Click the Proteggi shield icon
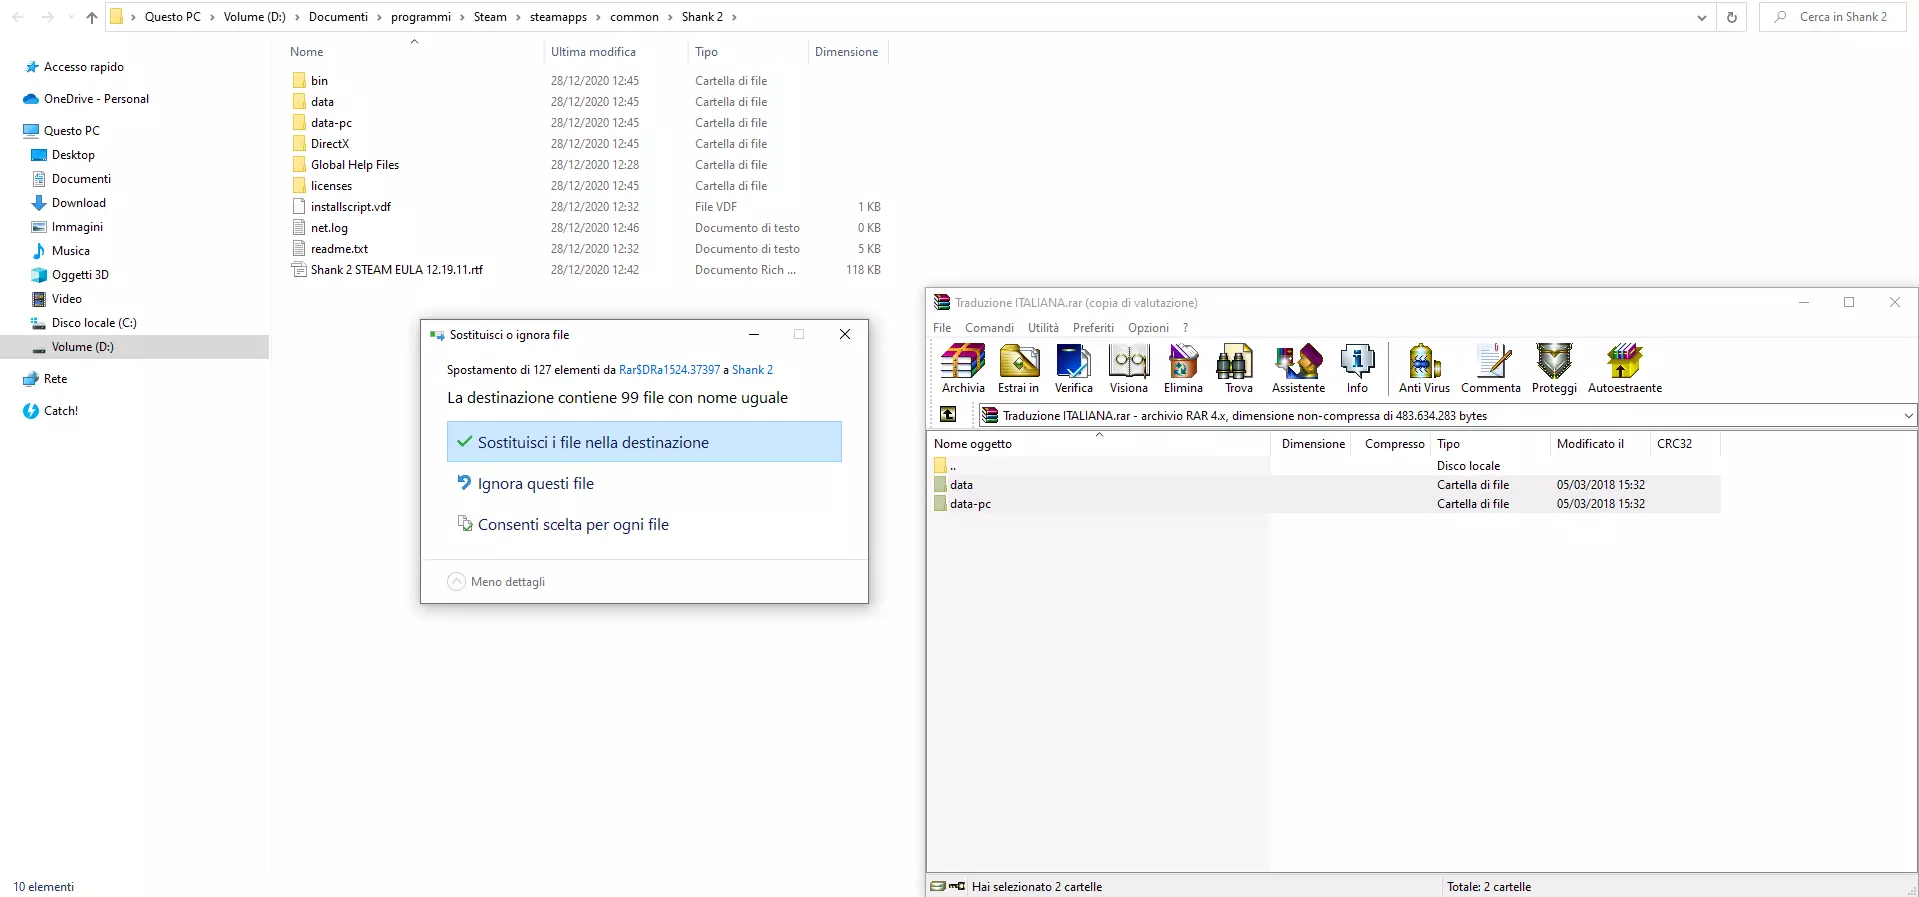The width and height of the screenshot is (1919, 897). [1554, 368]
